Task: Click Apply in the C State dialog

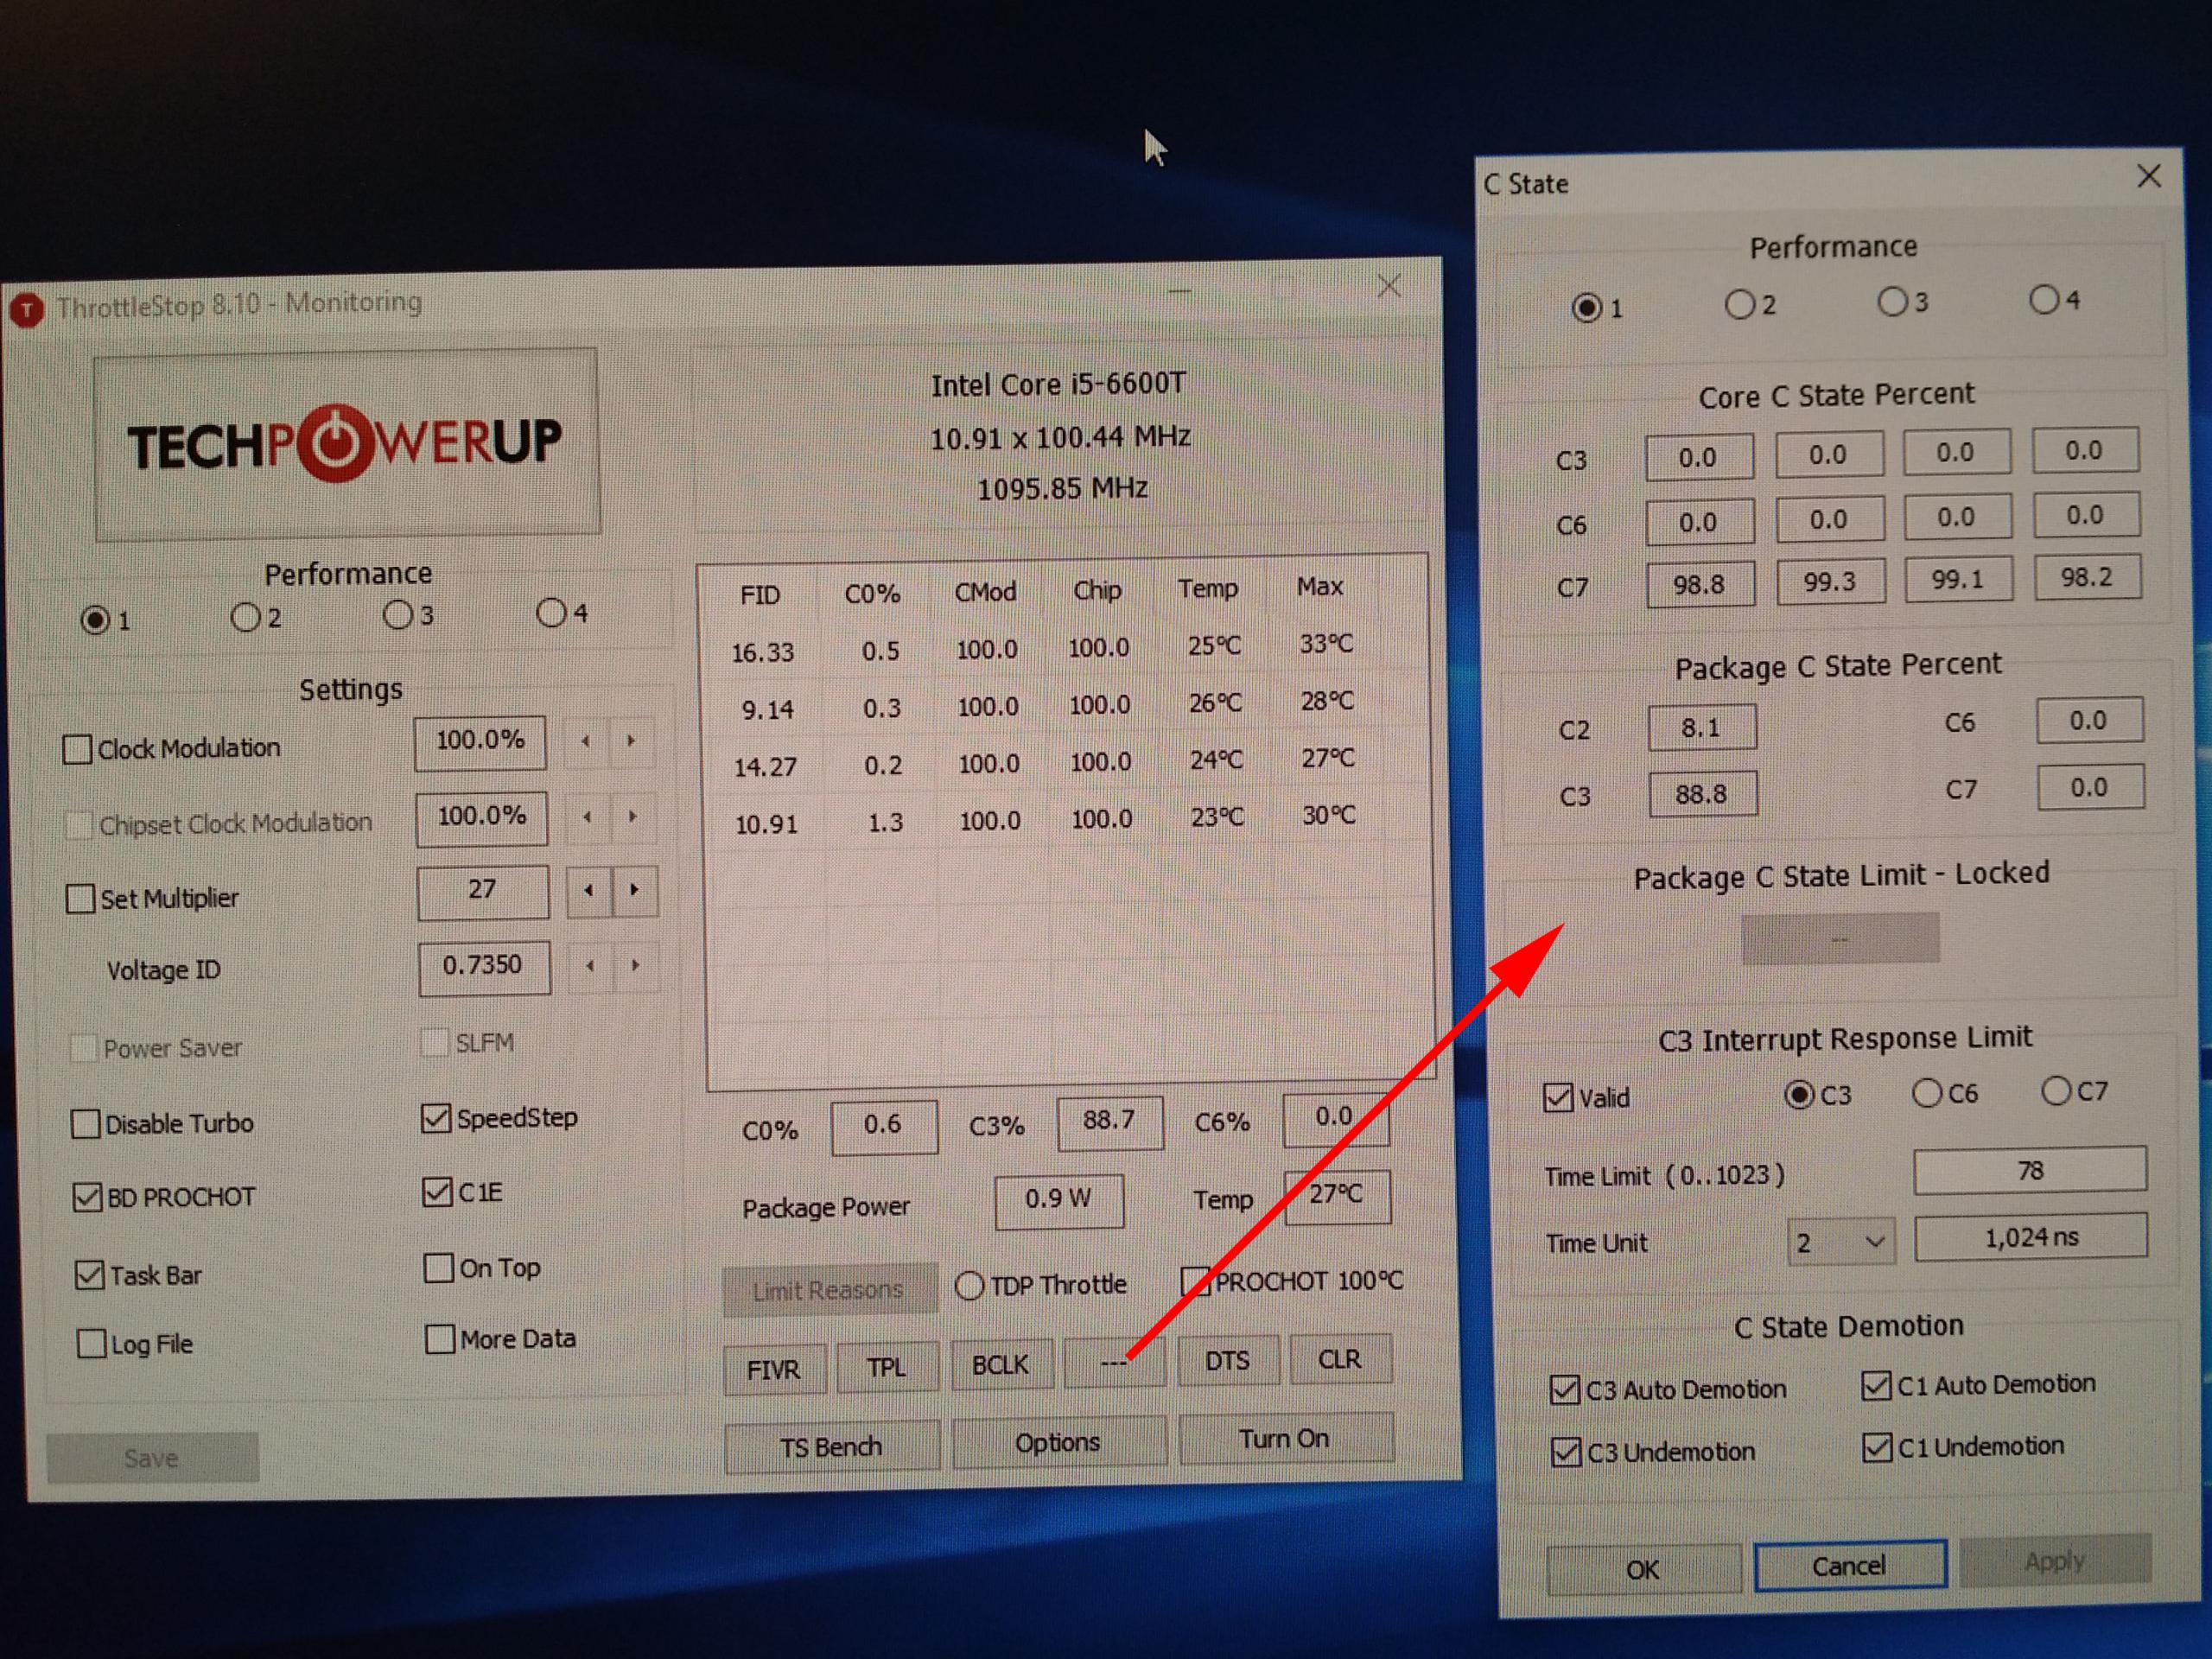Action: pos(2055,1561)
